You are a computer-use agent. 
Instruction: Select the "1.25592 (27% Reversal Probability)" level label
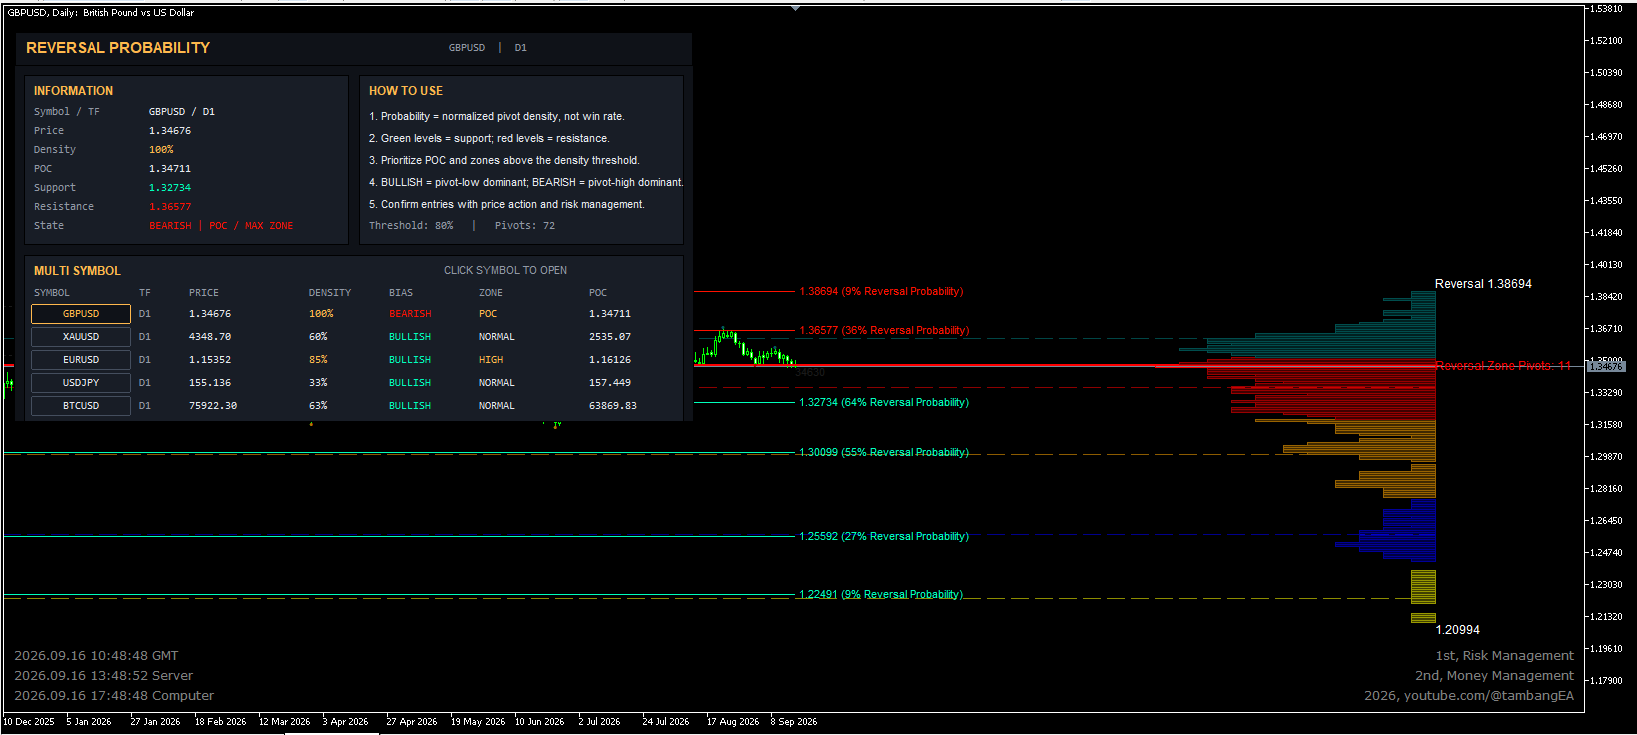pos(884,537)
